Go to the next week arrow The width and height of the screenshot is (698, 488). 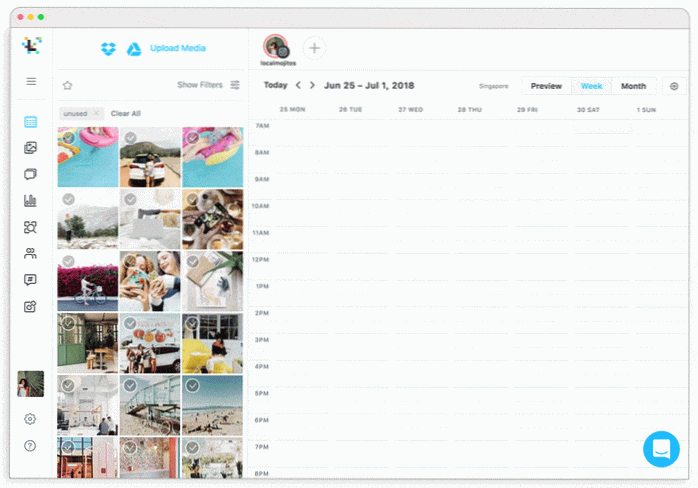tap(312, 86)
